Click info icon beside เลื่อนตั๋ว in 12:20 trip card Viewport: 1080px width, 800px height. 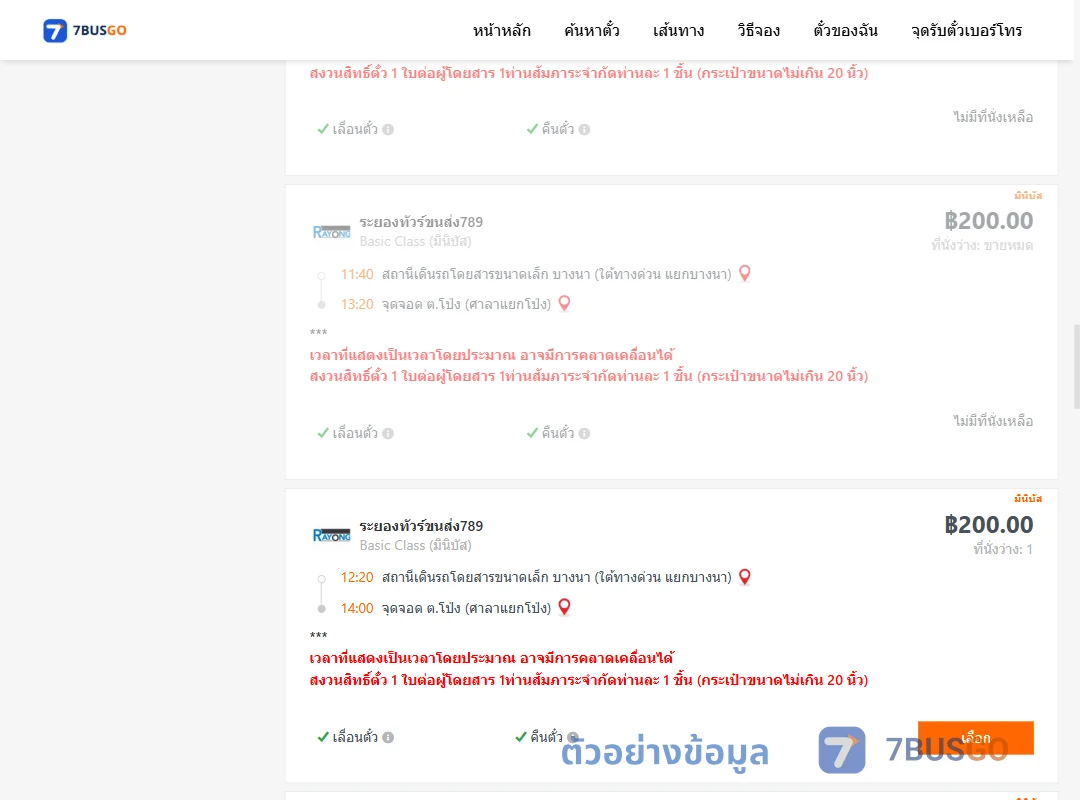(x=388, y=737)
